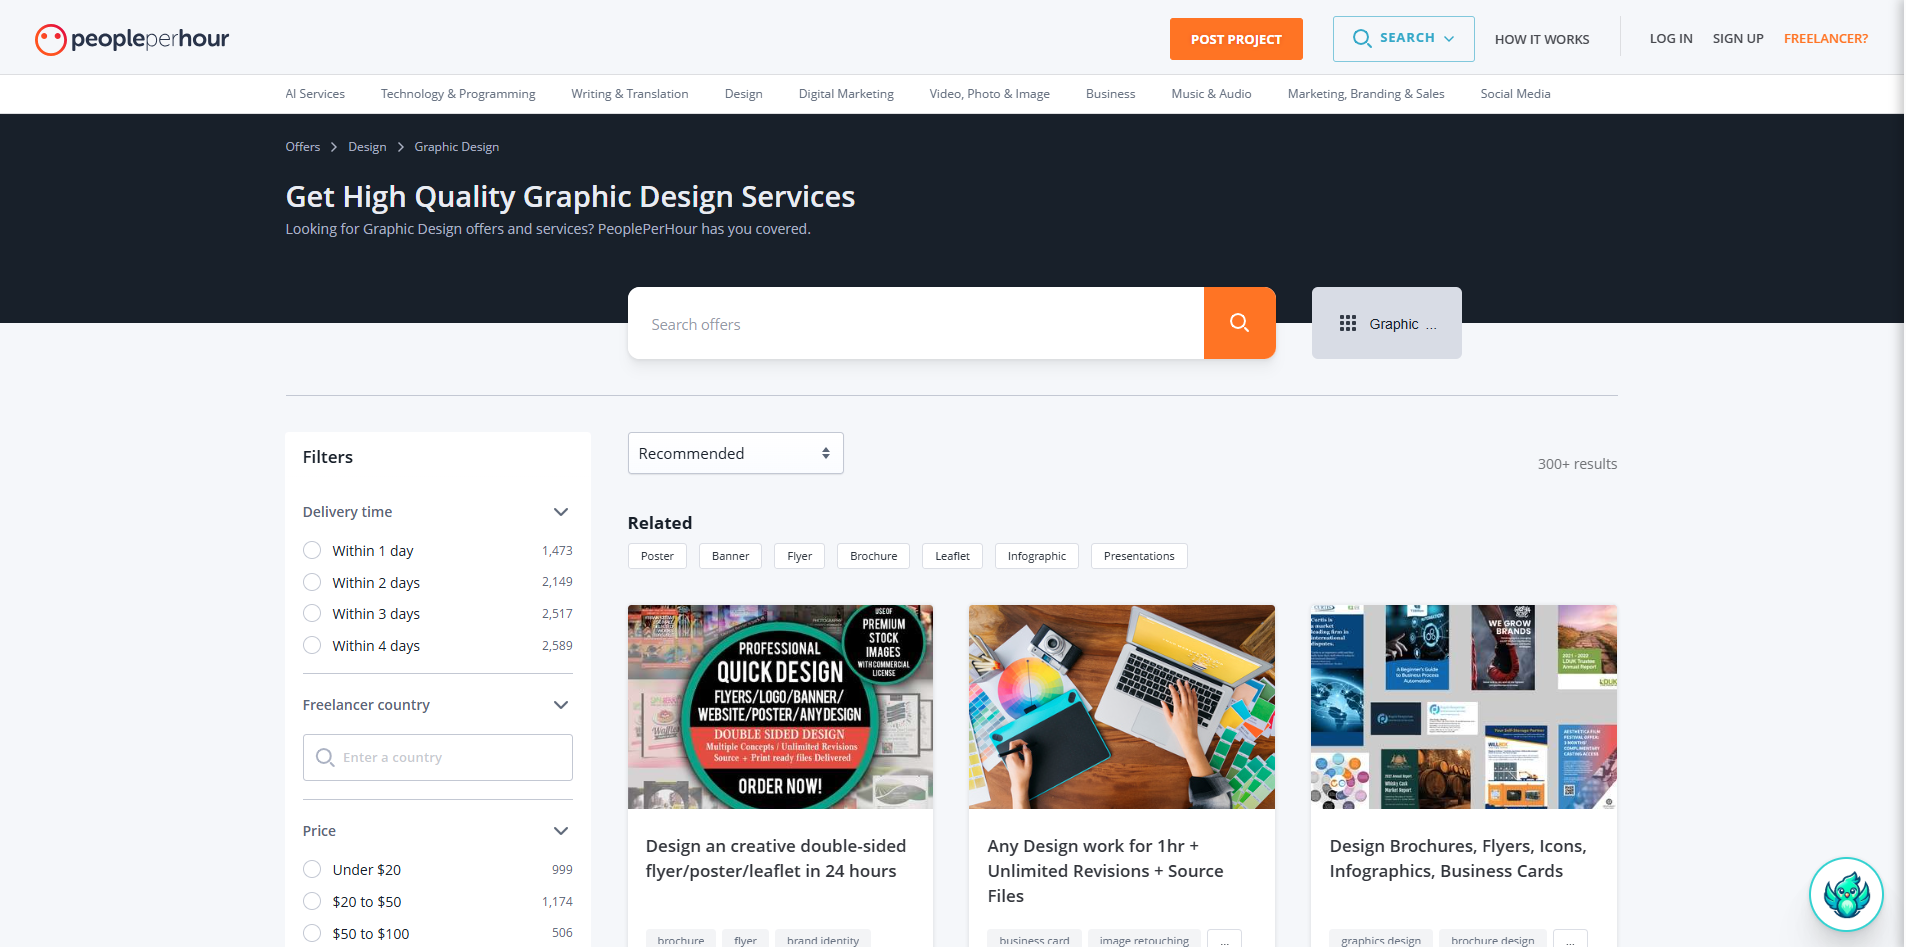Screen dimensions: 1906x947
Task: Select Within 3 days delivery
Action: click(312, 613)
